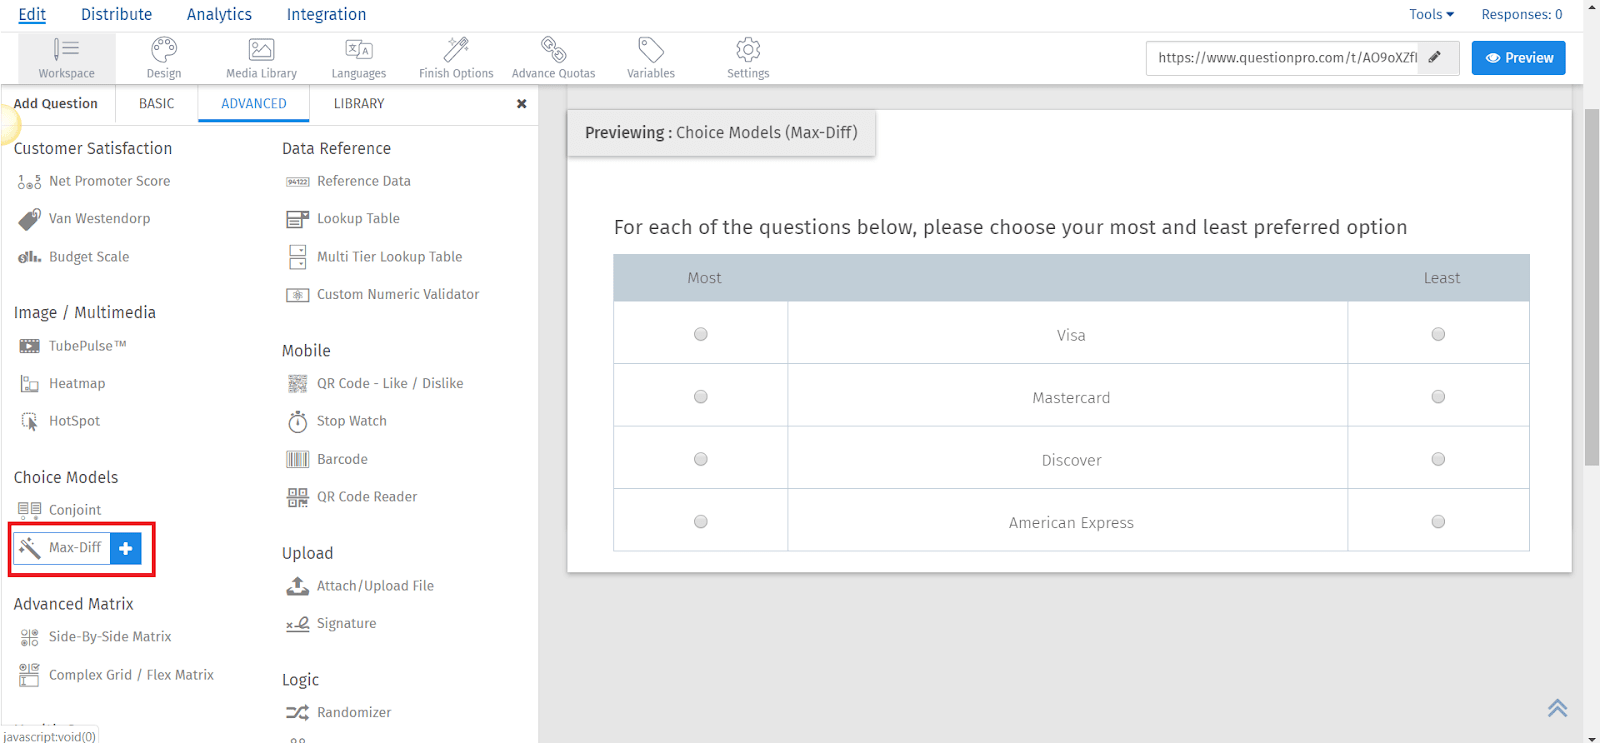The image size is (1600, 743).
Task: Select the Randomizer shuffle icon
Action: point(298,713)
